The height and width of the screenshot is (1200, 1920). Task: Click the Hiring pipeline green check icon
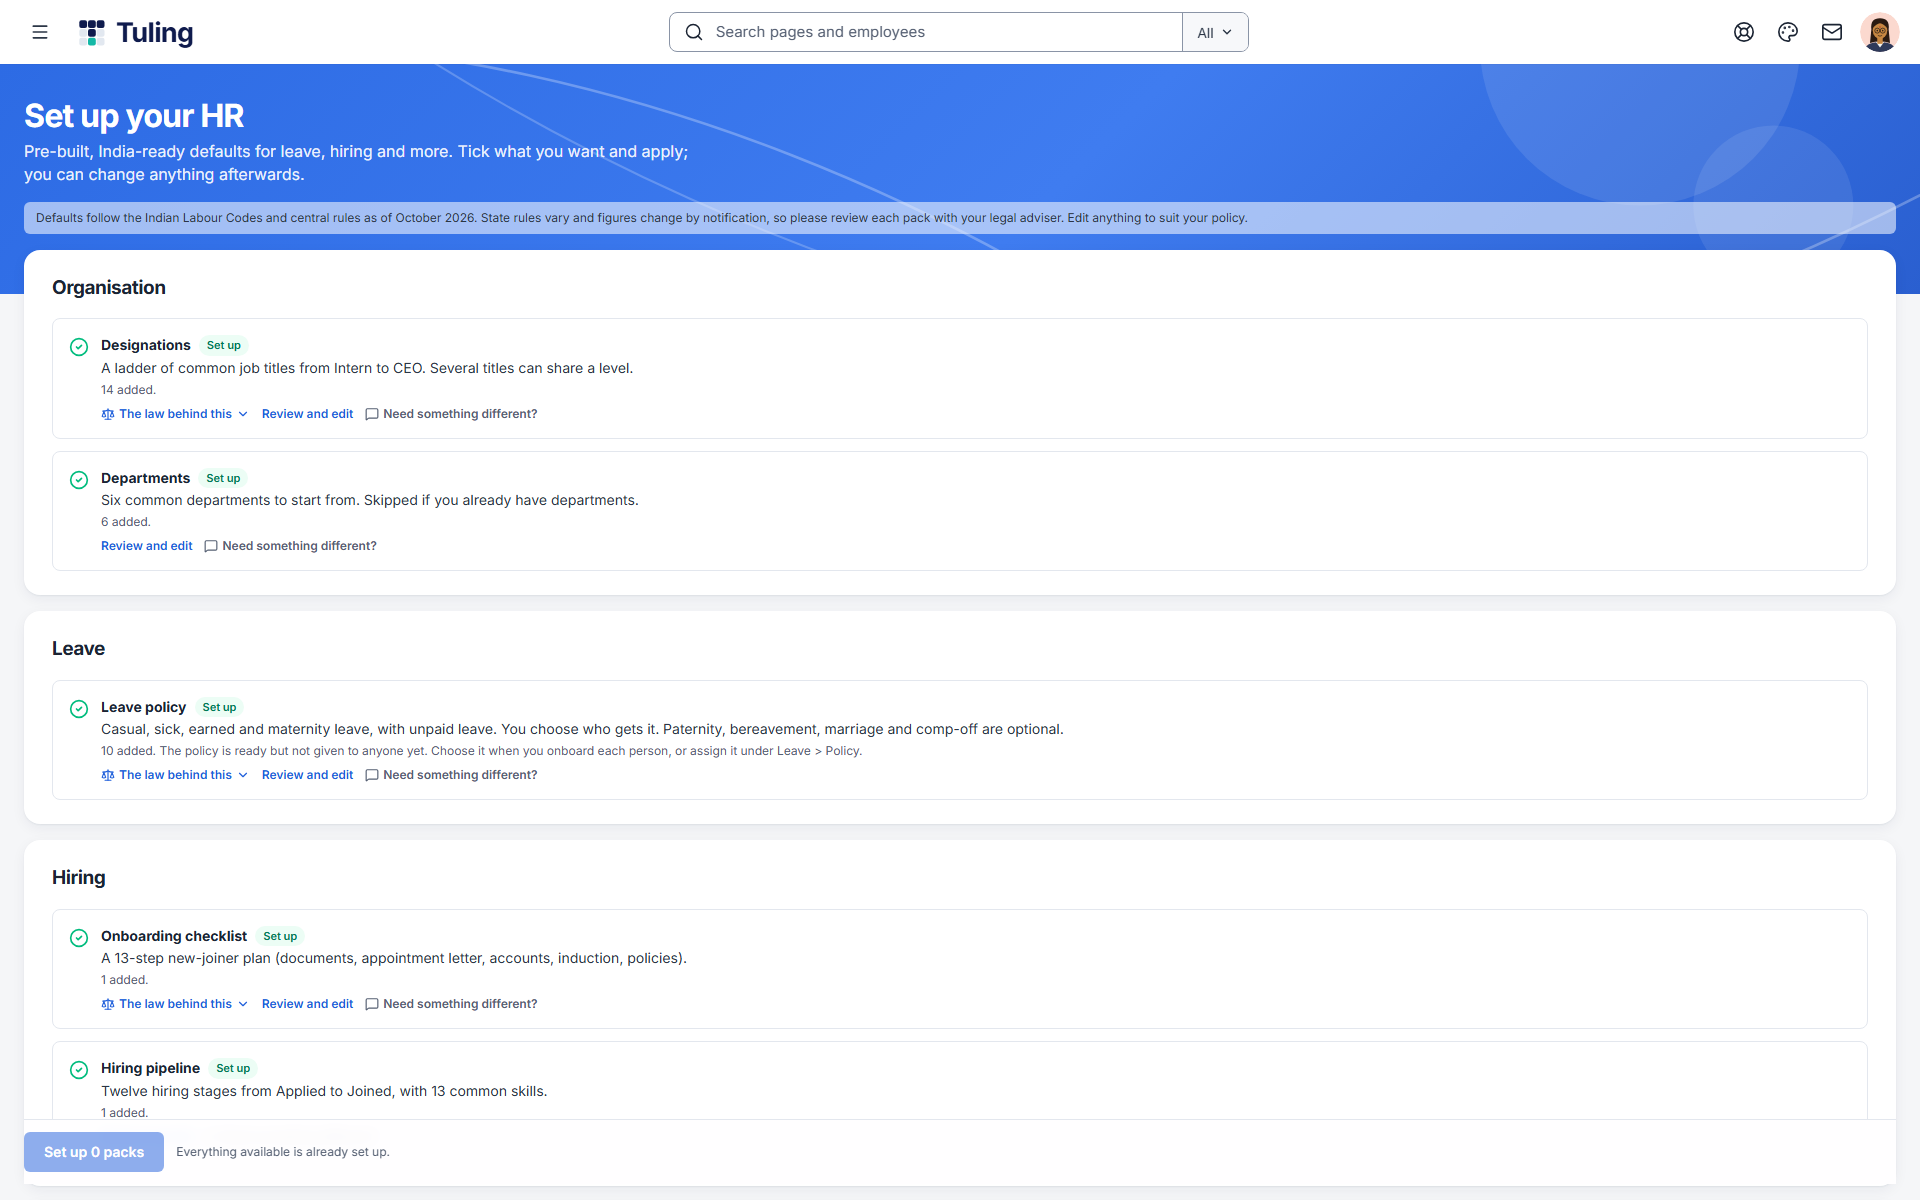[x=79, y=1070]
